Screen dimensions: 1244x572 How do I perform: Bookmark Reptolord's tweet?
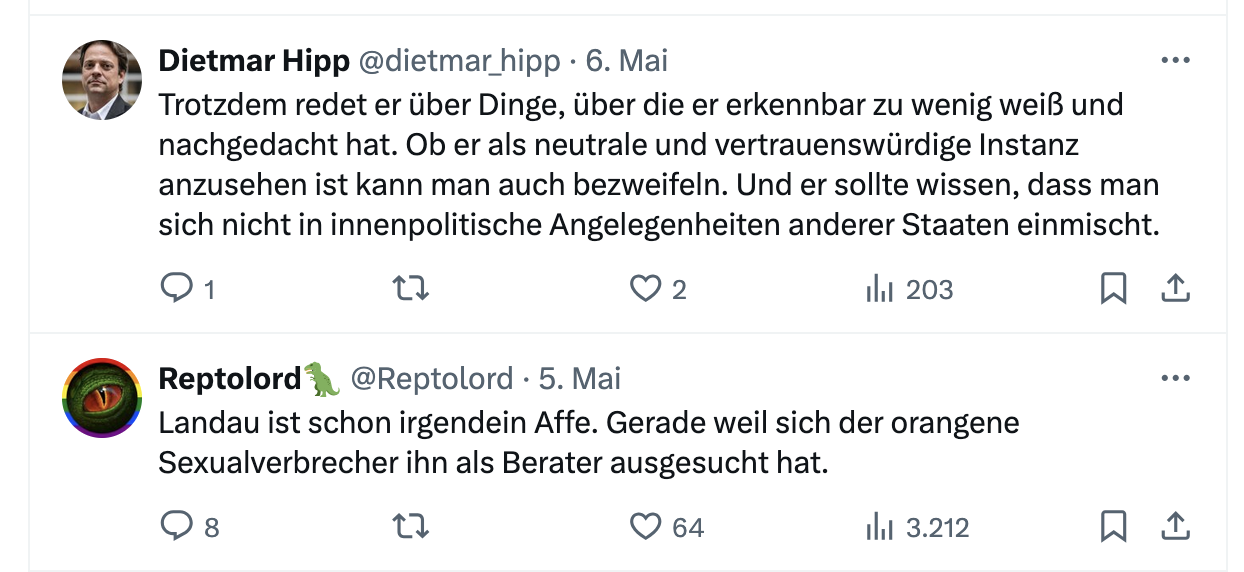1113,526
